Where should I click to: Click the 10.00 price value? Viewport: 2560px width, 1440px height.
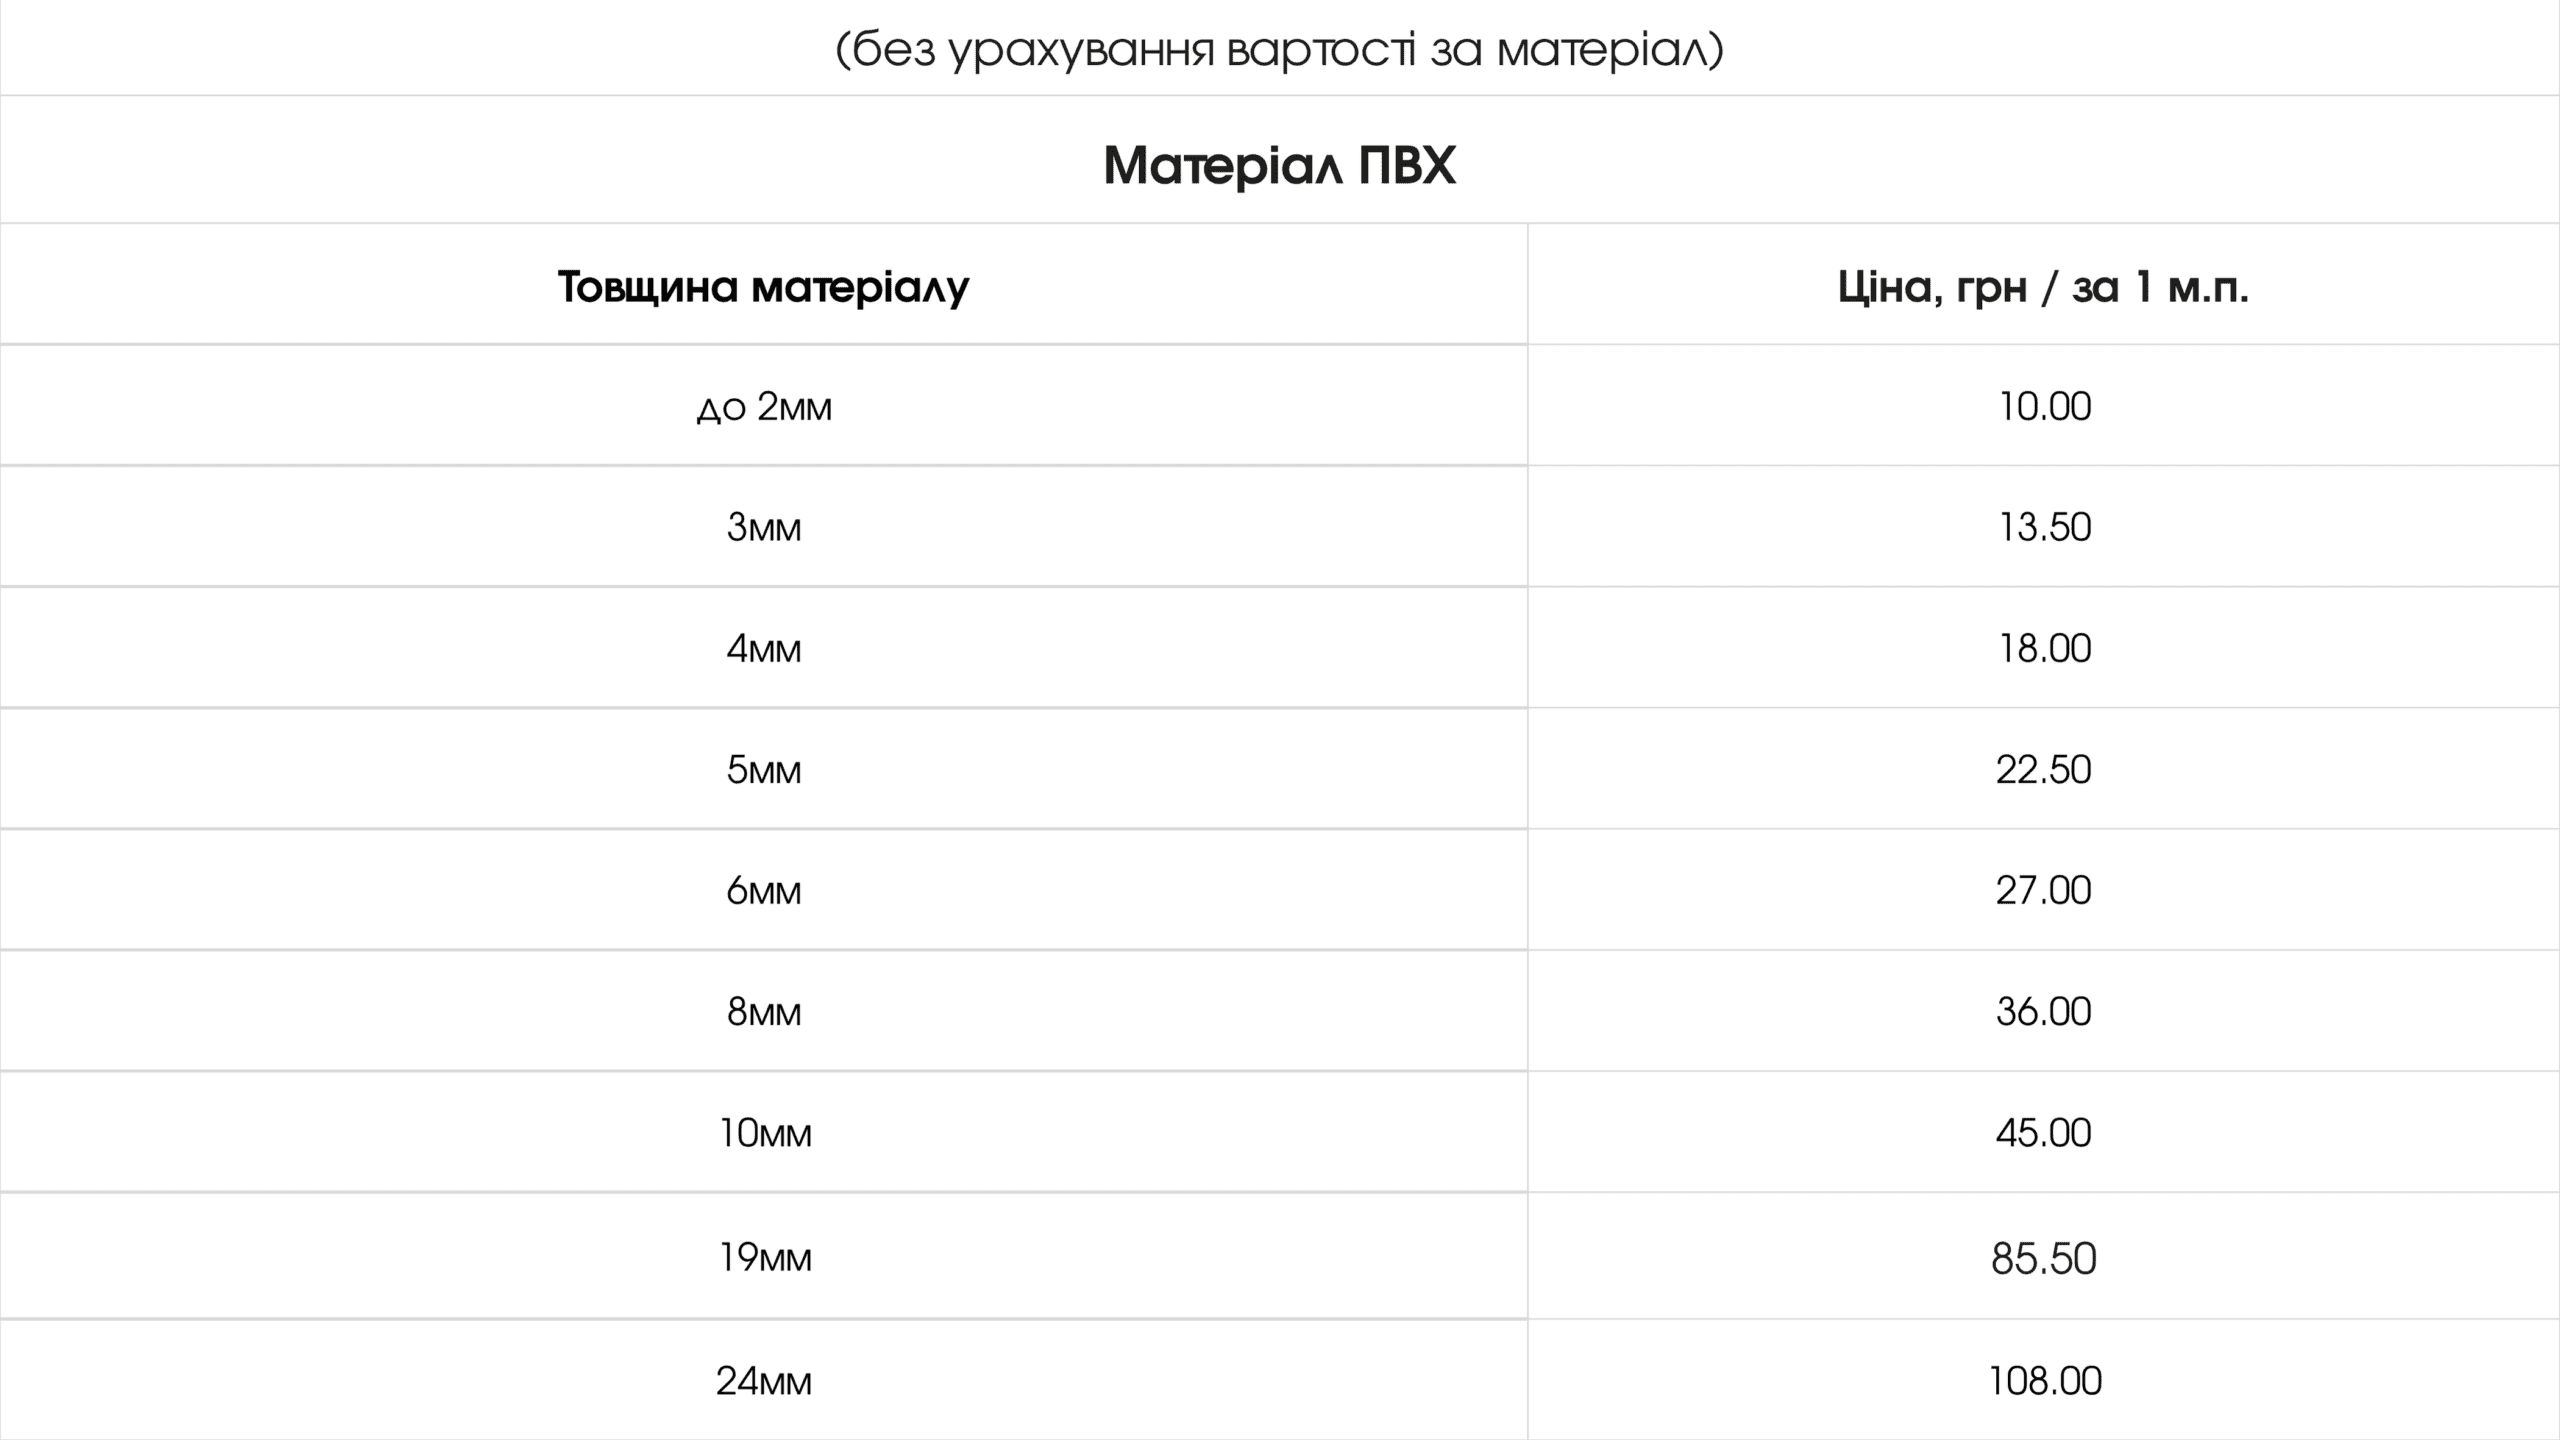coord(2044,406)
